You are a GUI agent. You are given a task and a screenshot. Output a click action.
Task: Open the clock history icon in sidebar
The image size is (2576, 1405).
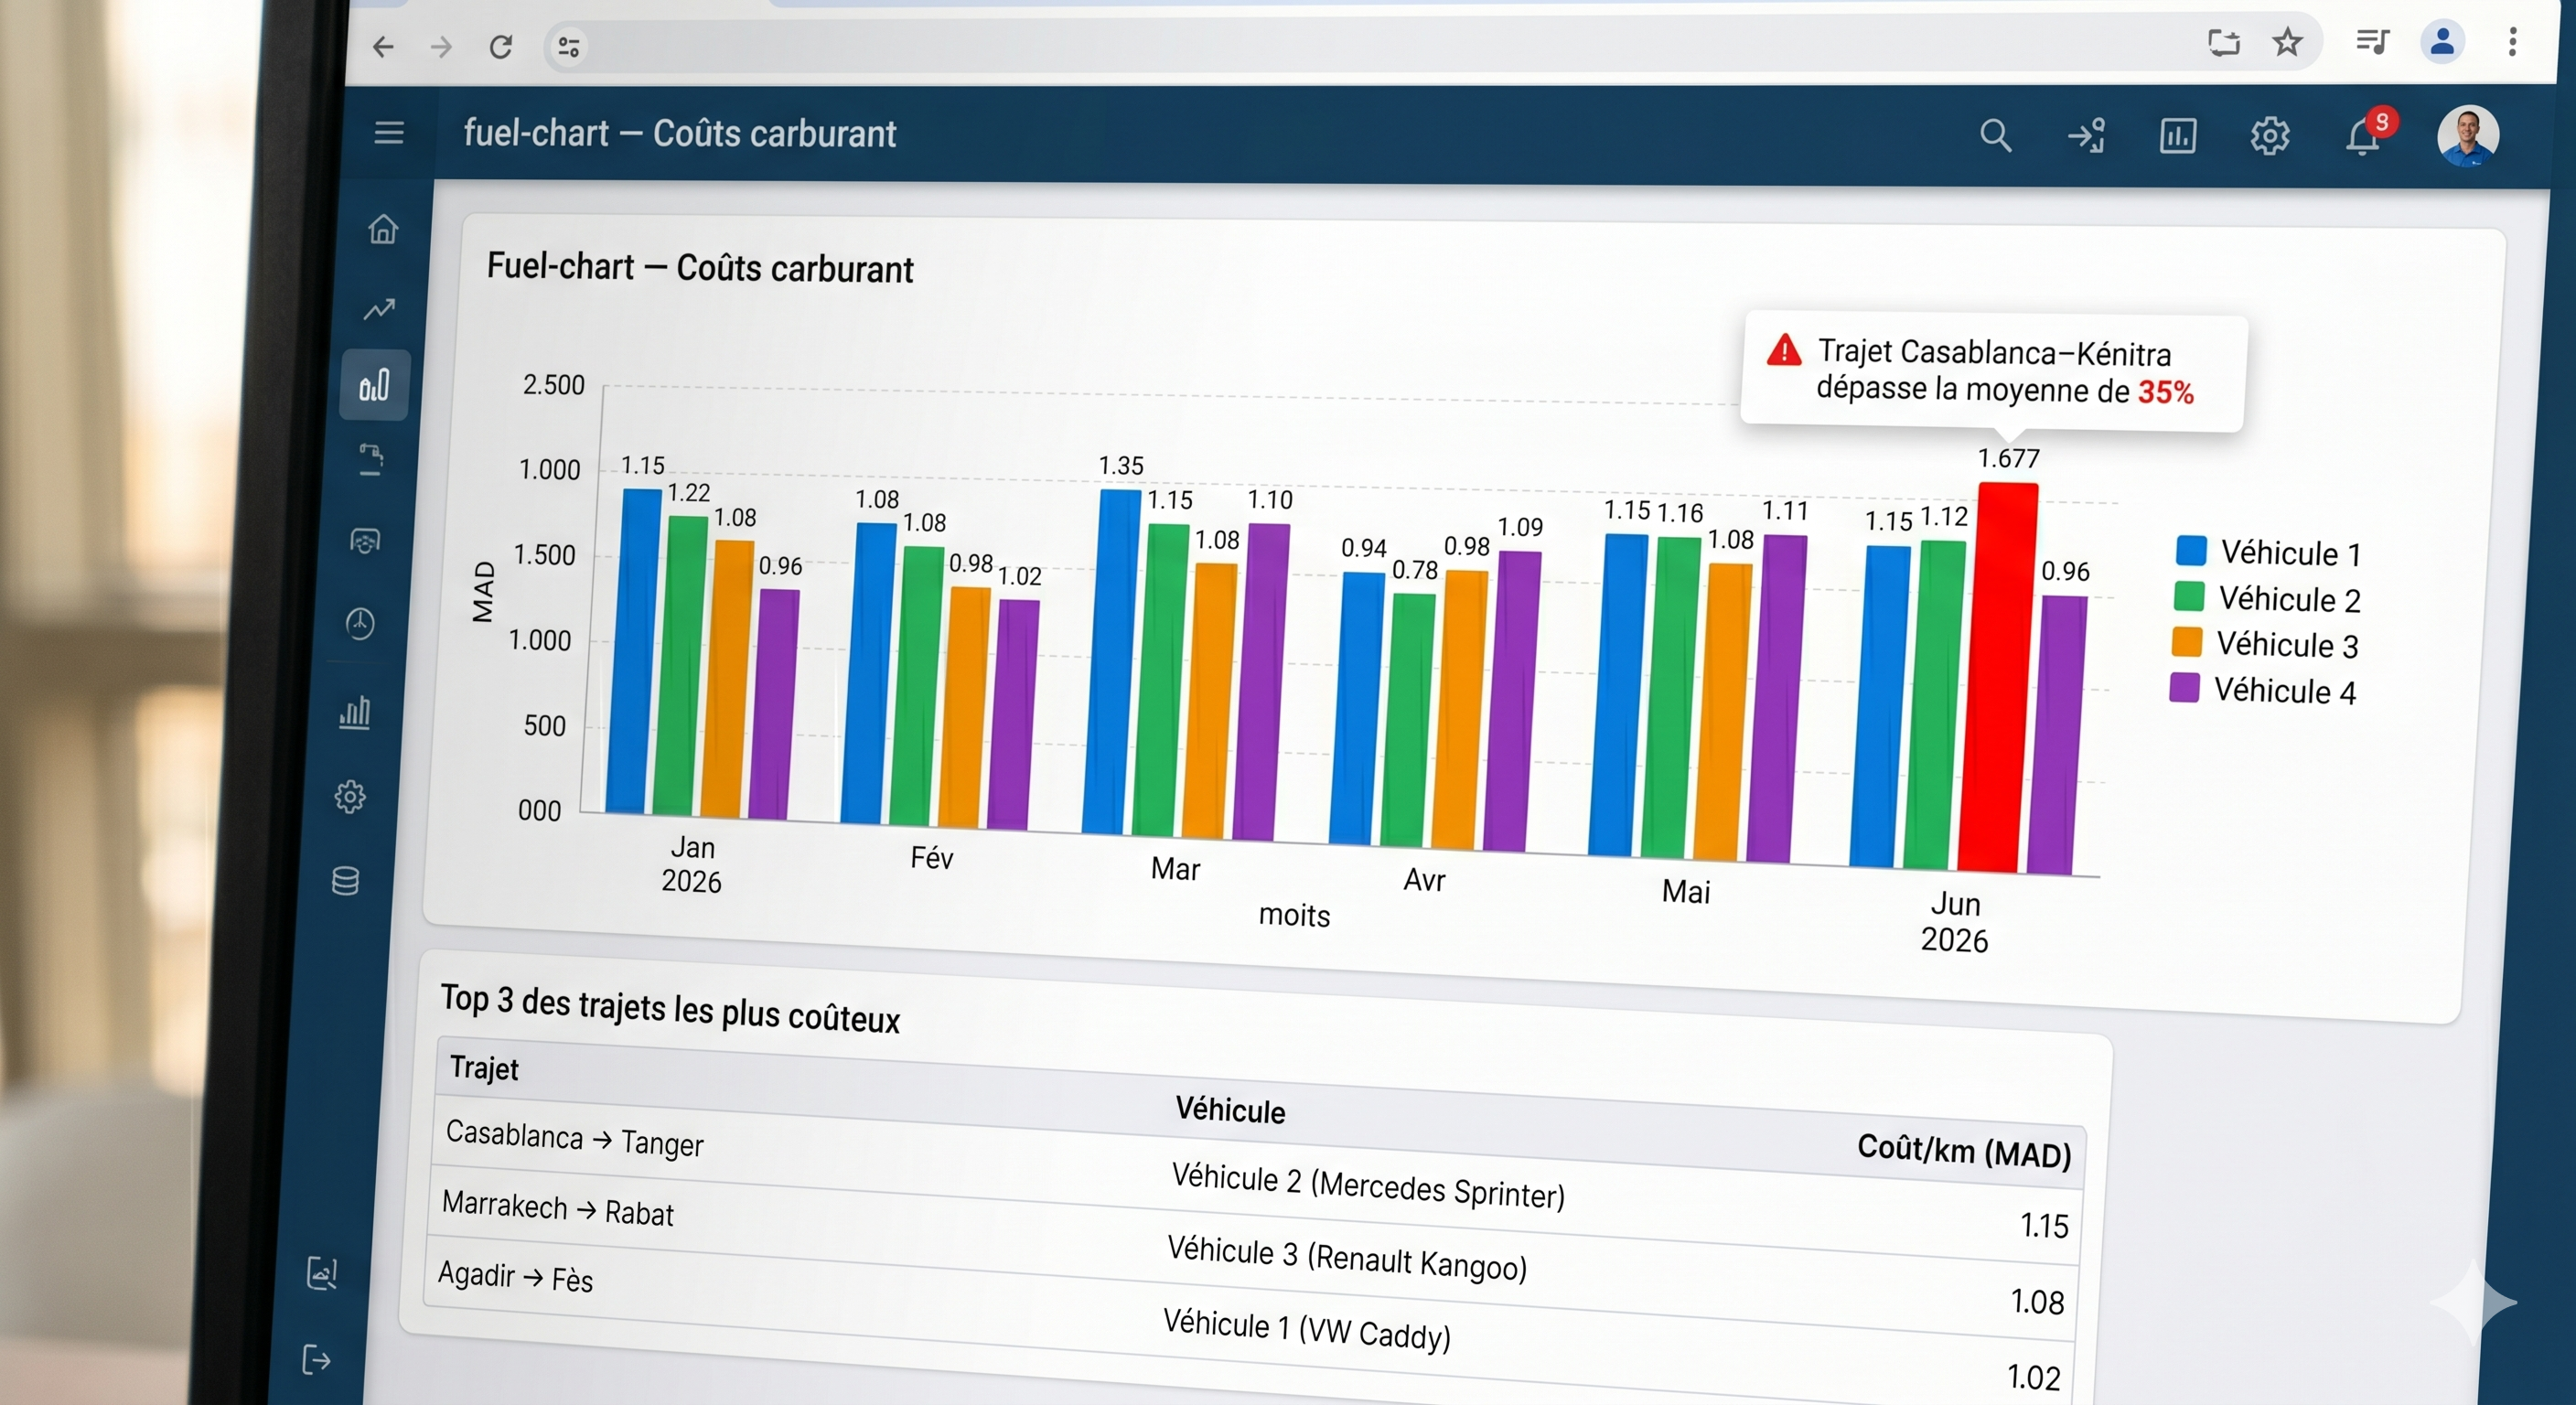pyautogui.click(x=360, y=623)
